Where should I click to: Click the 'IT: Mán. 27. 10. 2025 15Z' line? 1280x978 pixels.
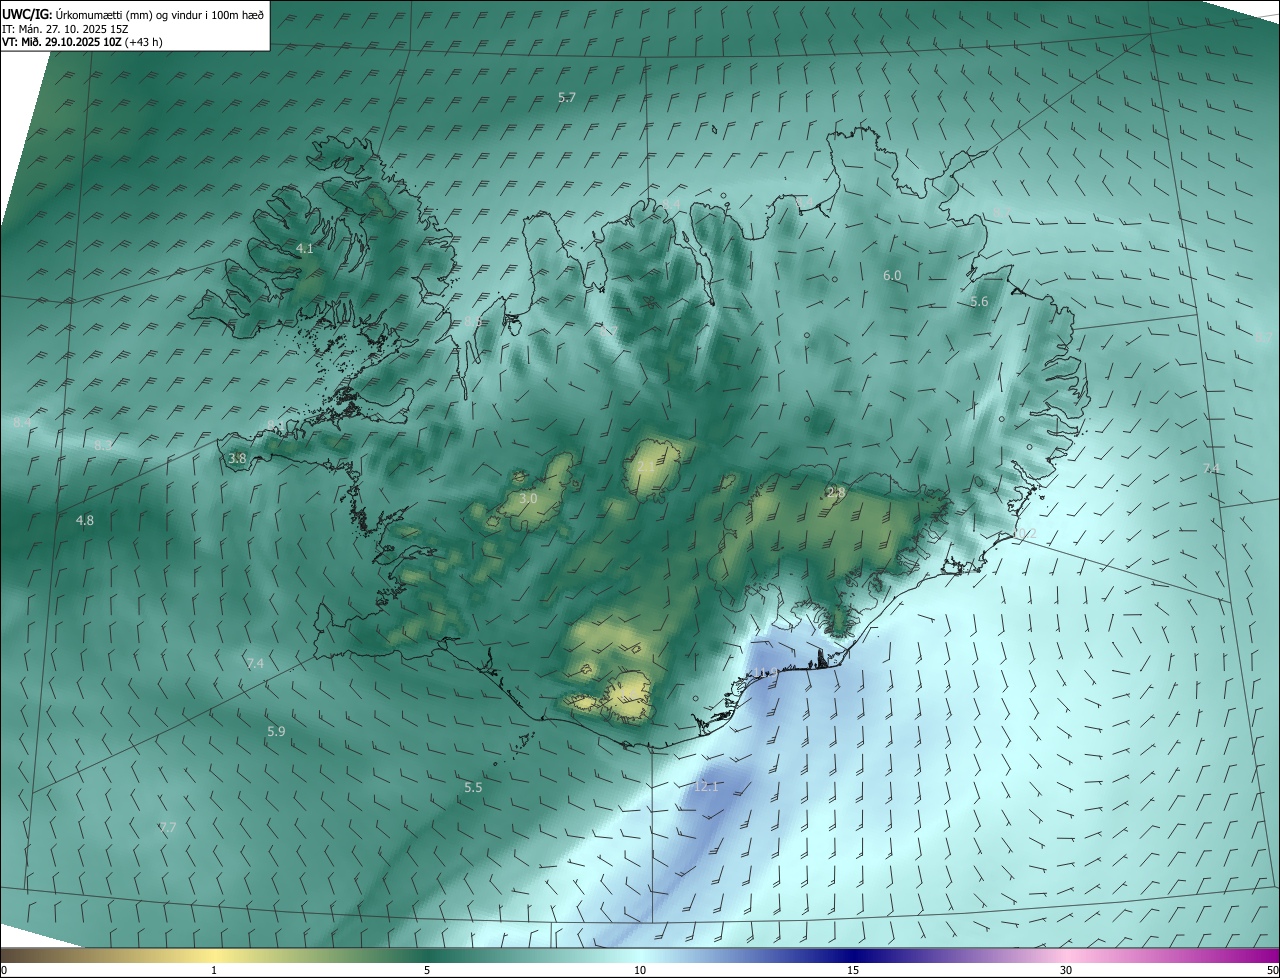66,29
